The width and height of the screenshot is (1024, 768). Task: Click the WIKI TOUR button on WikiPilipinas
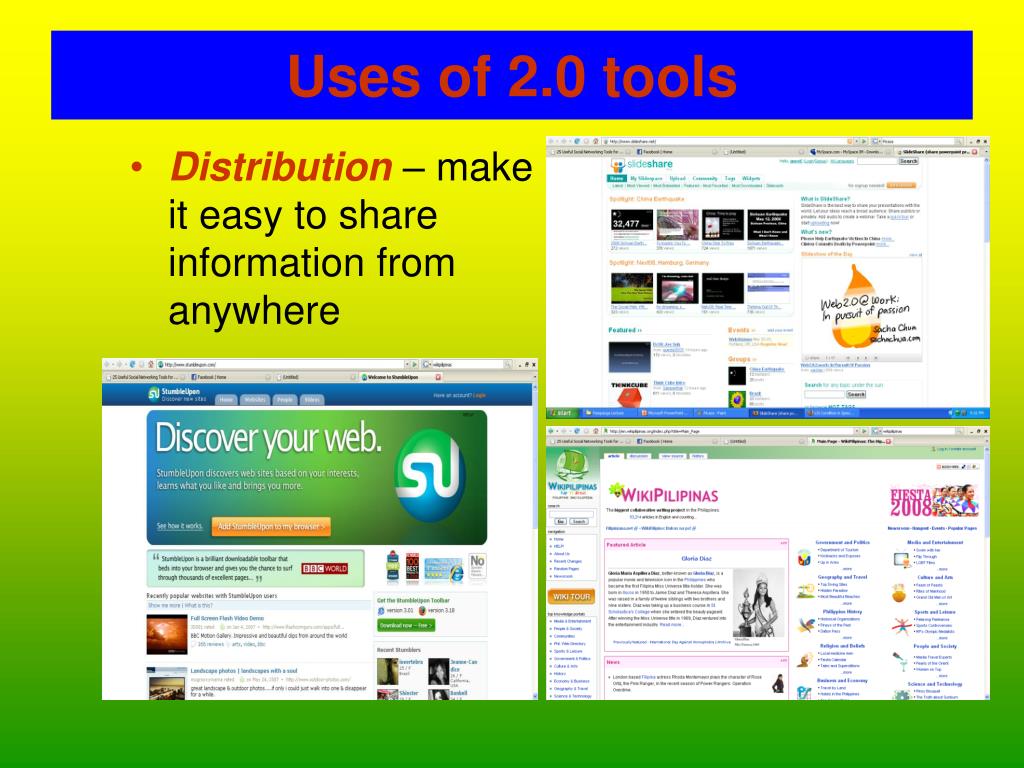click(571, 596)
